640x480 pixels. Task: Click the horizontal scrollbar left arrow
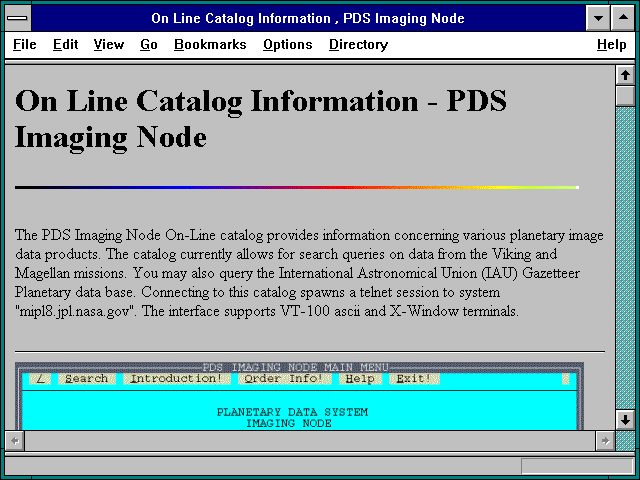pyautogui.click(x=15, y=441)
